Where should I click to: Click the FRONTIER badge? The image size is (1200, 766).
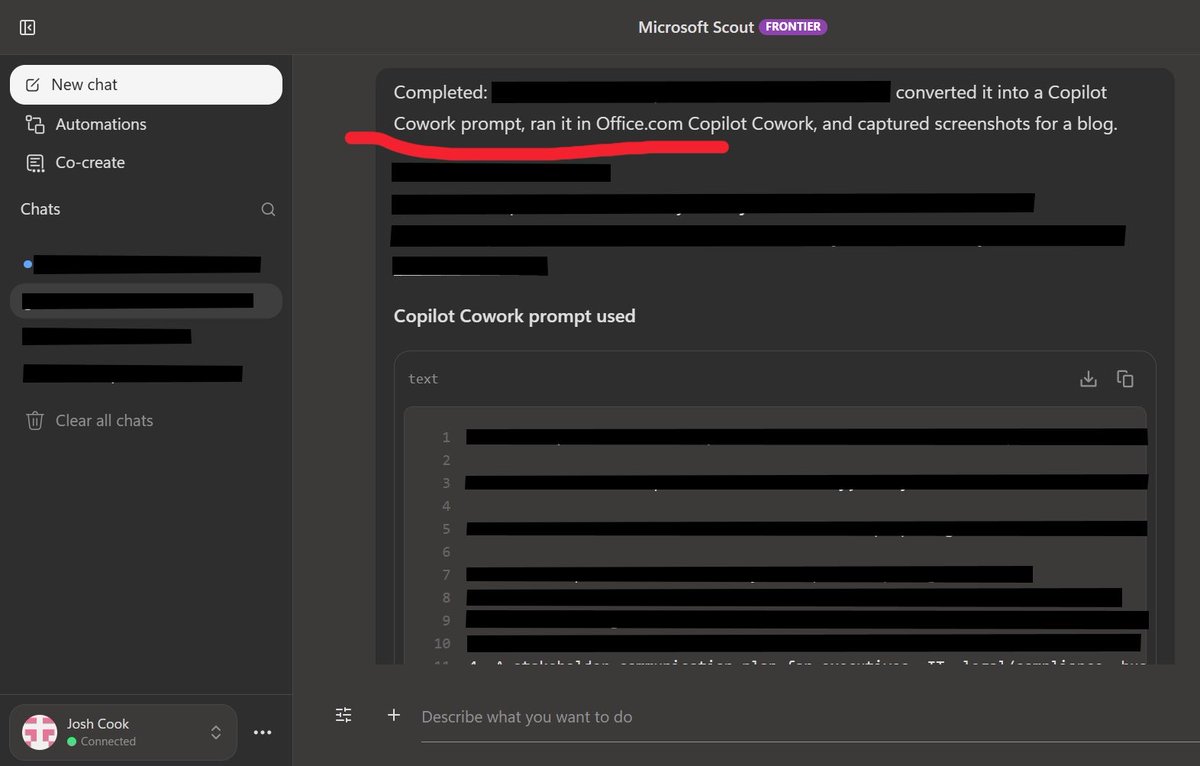pos(794,27)
